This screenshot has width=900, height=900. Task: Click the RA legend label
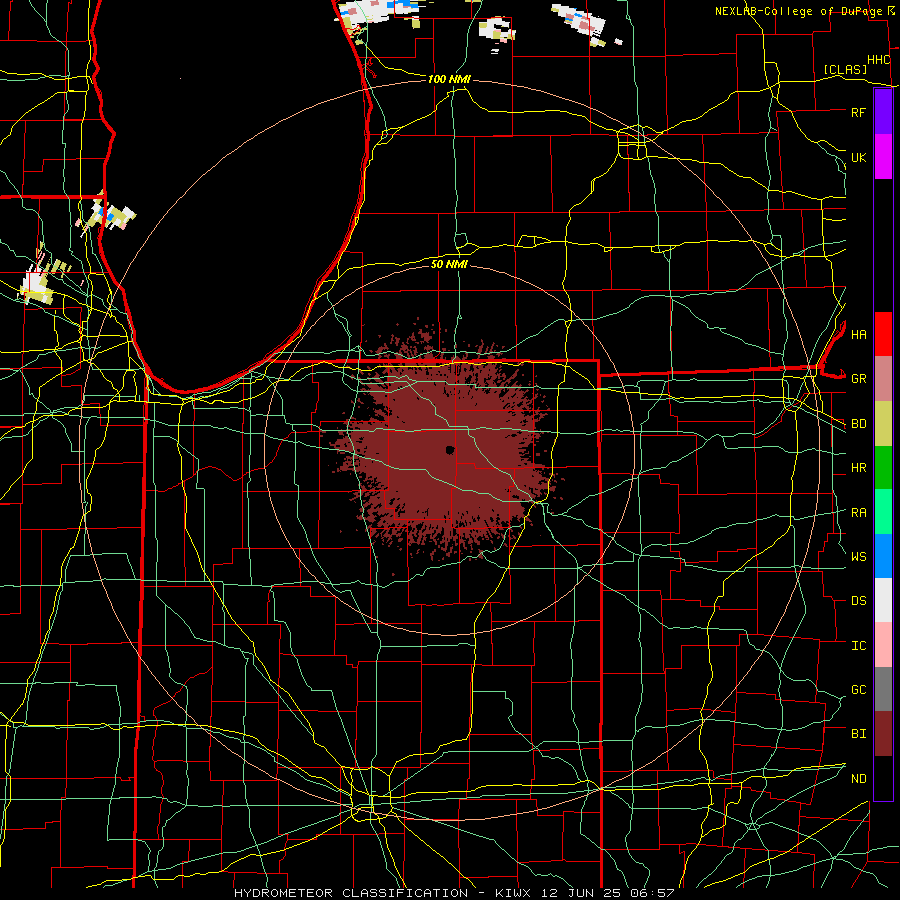(858, 513)
